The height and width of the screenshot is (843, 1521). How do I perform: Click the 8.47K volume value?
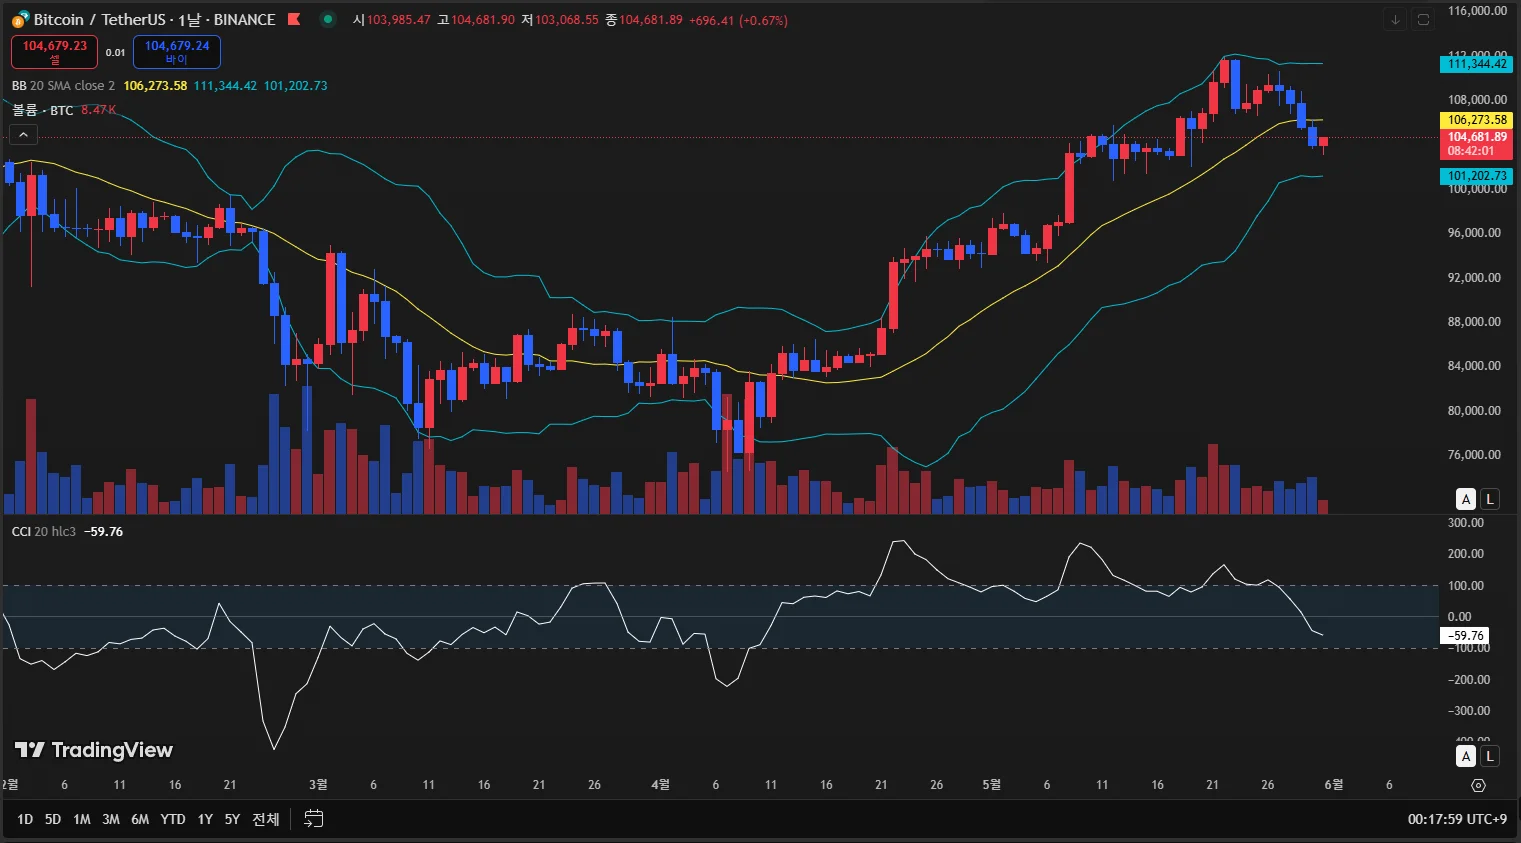(x=98, y=110)
